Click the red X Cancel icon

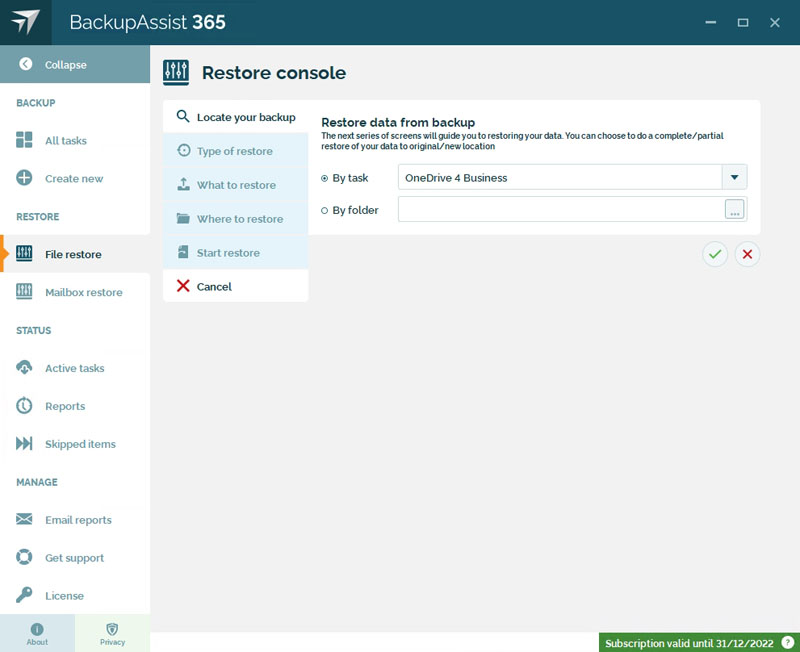pyautogui.click(x=183, y=286)
